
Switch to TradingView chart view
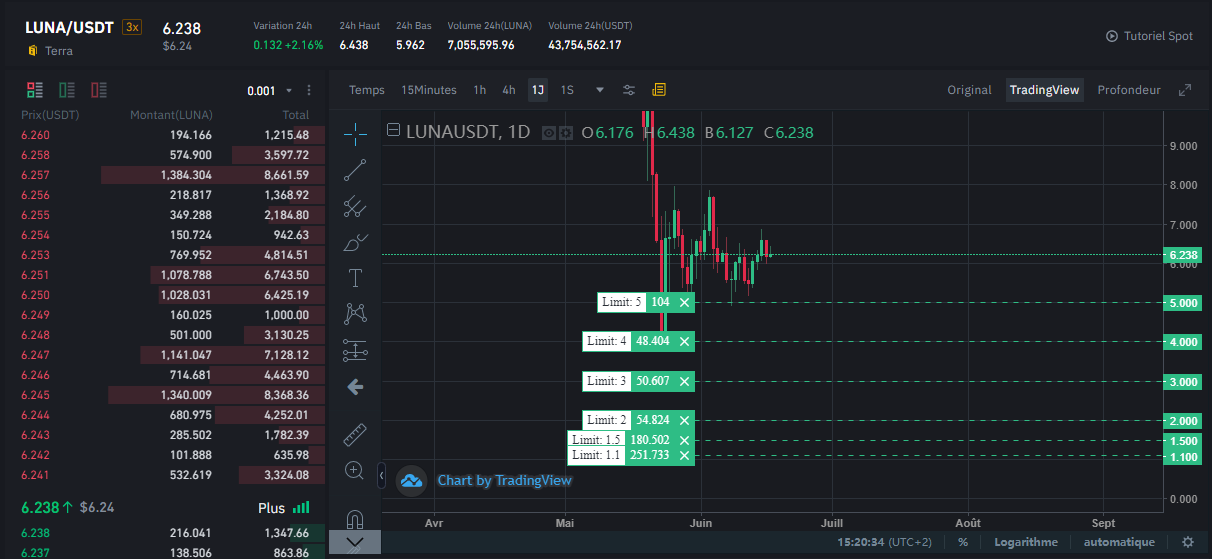click(1044, 90)
